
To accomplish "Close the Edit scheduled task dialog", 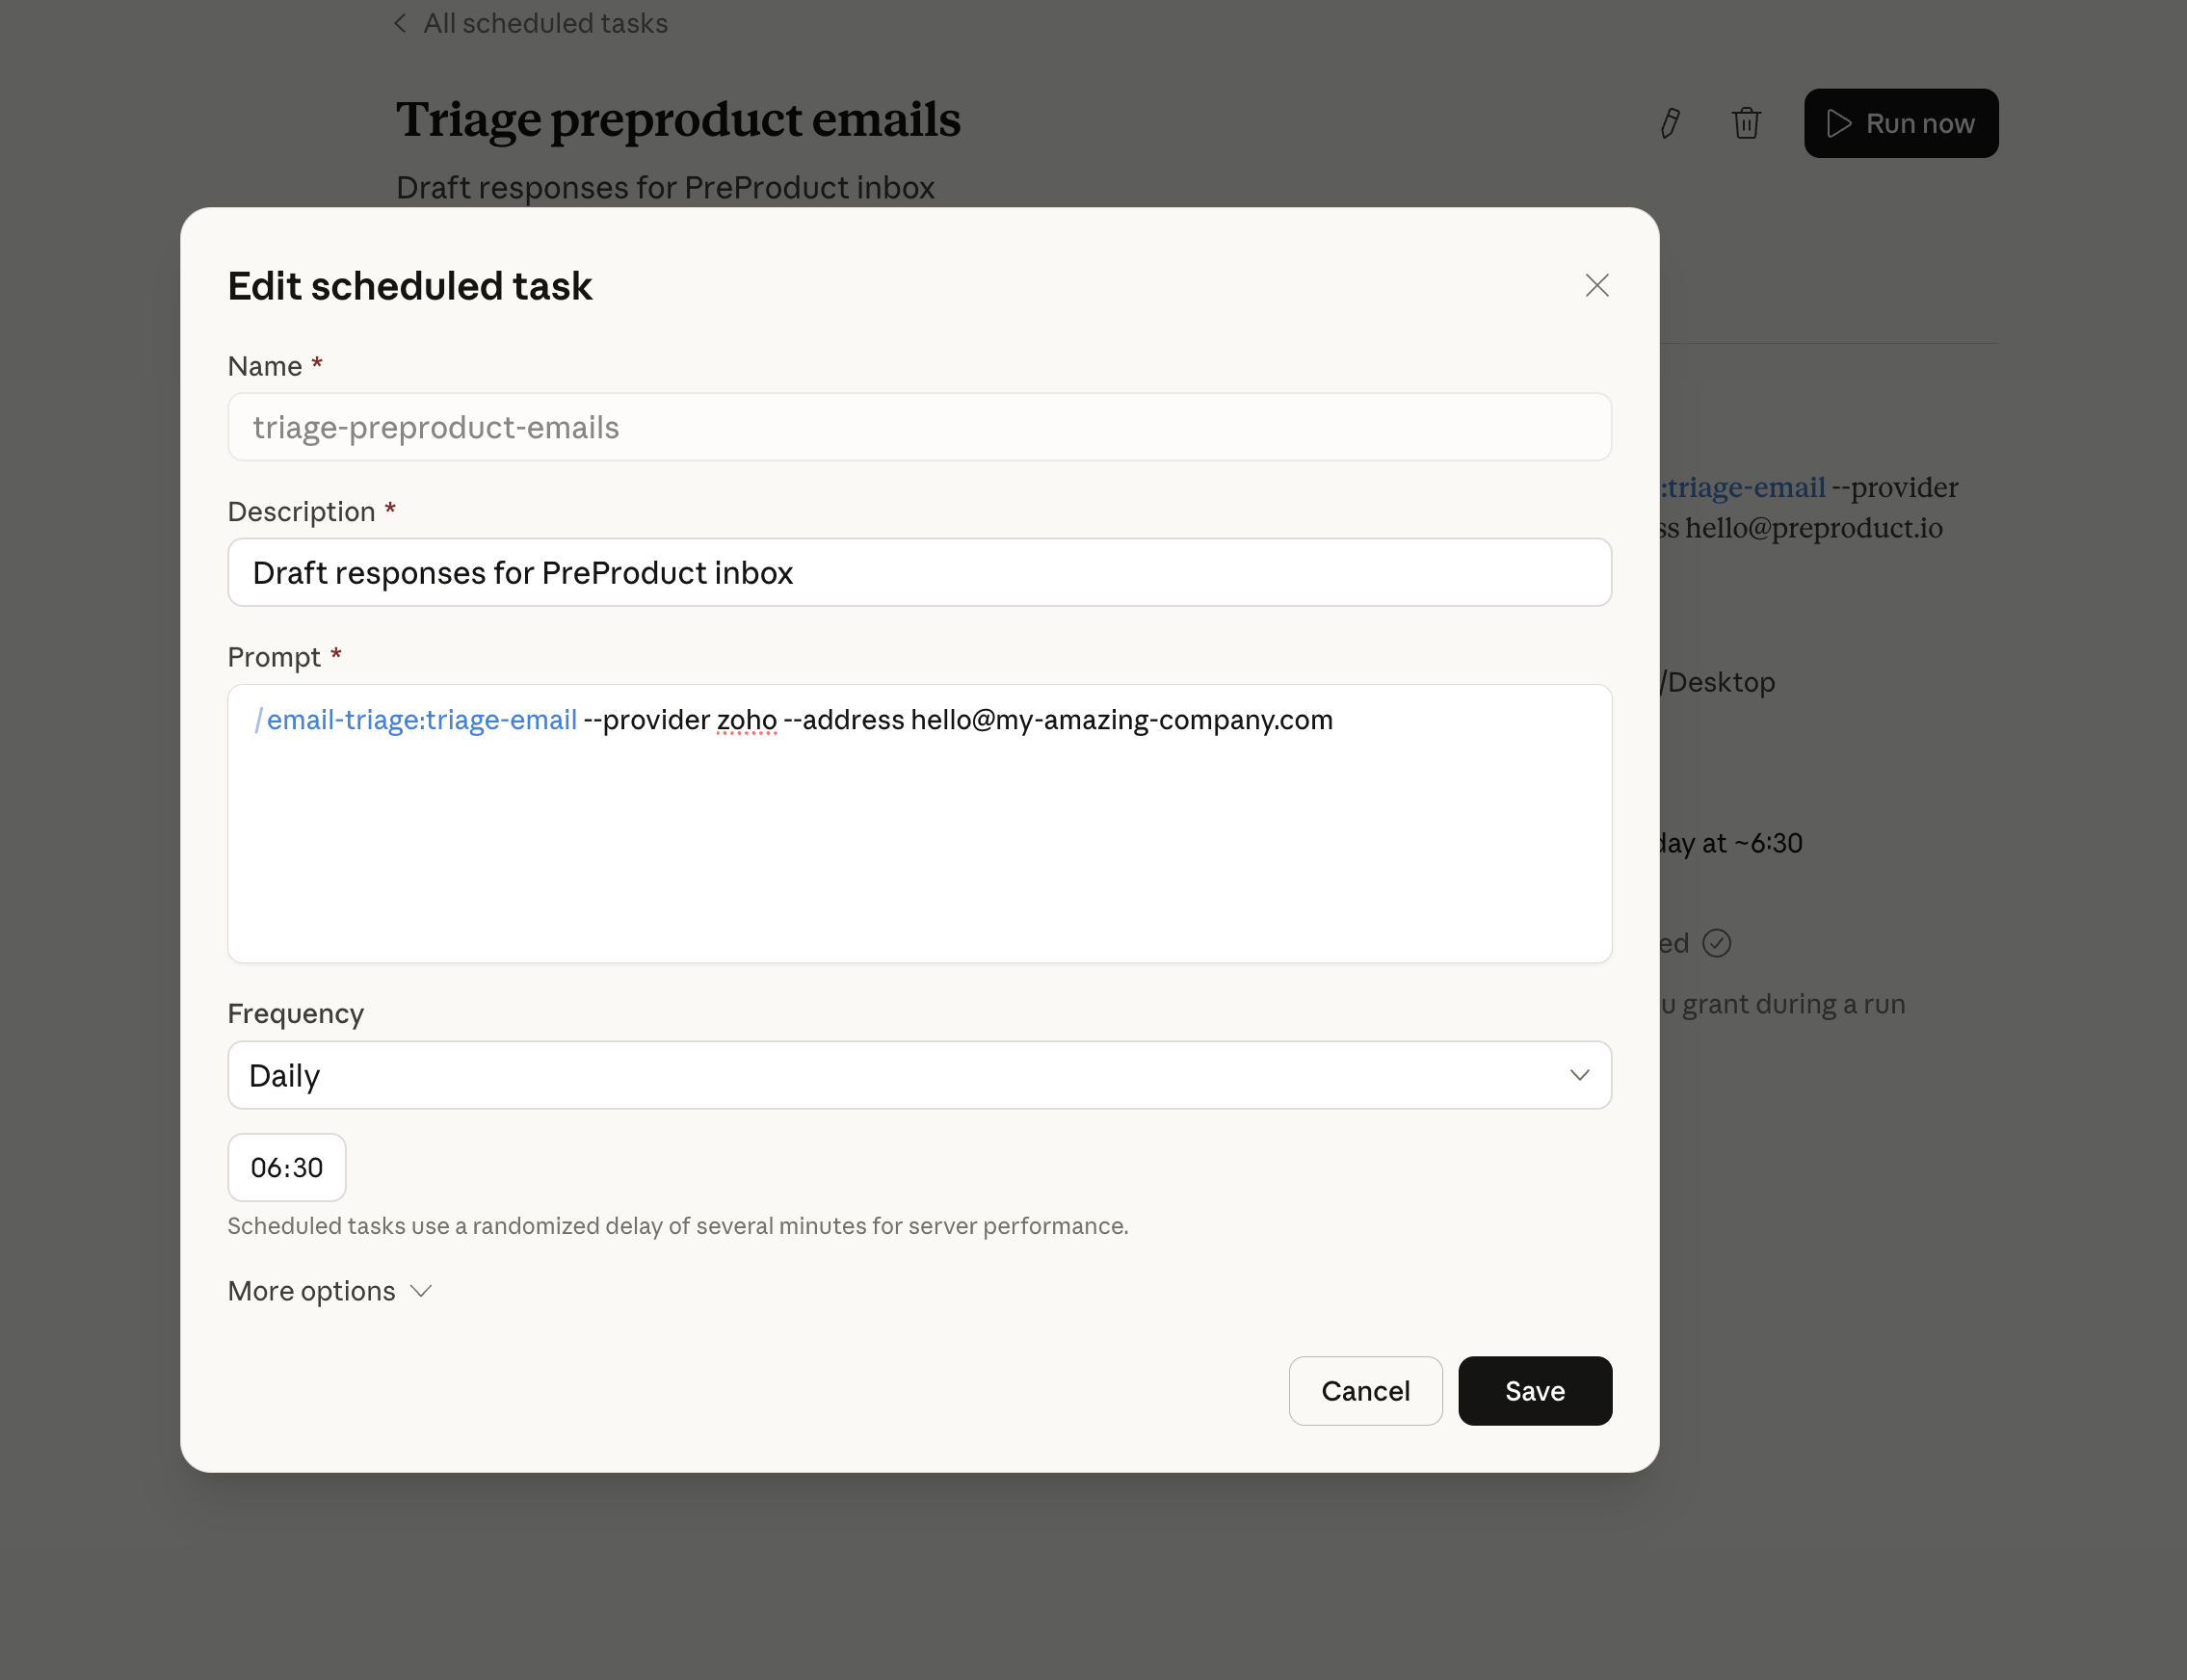I will tap(1597, 286).
